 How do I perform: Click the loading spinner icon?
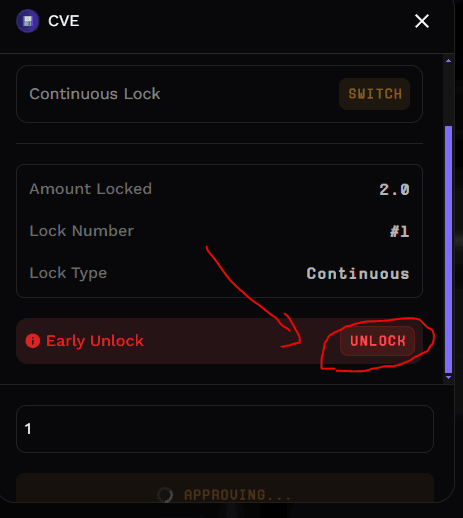point(165,495)
